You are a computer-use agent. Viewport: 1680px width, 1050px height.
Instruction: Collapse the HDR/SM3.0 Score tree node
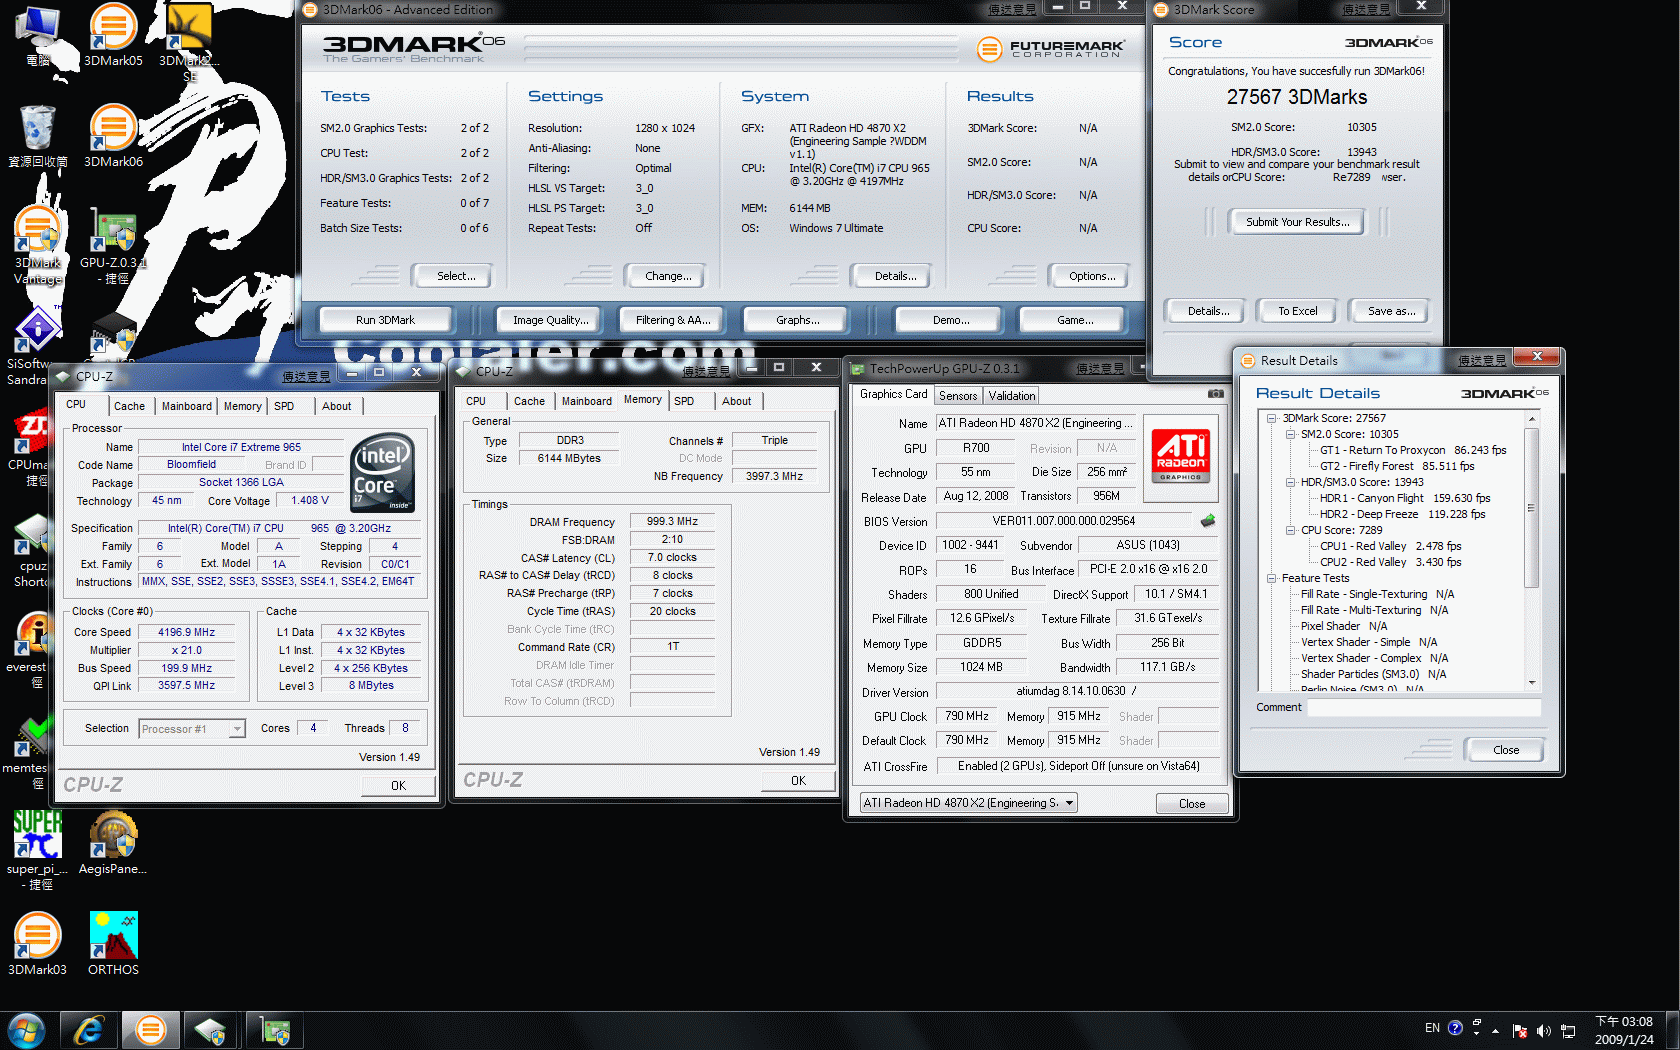tap(1290, 482)
